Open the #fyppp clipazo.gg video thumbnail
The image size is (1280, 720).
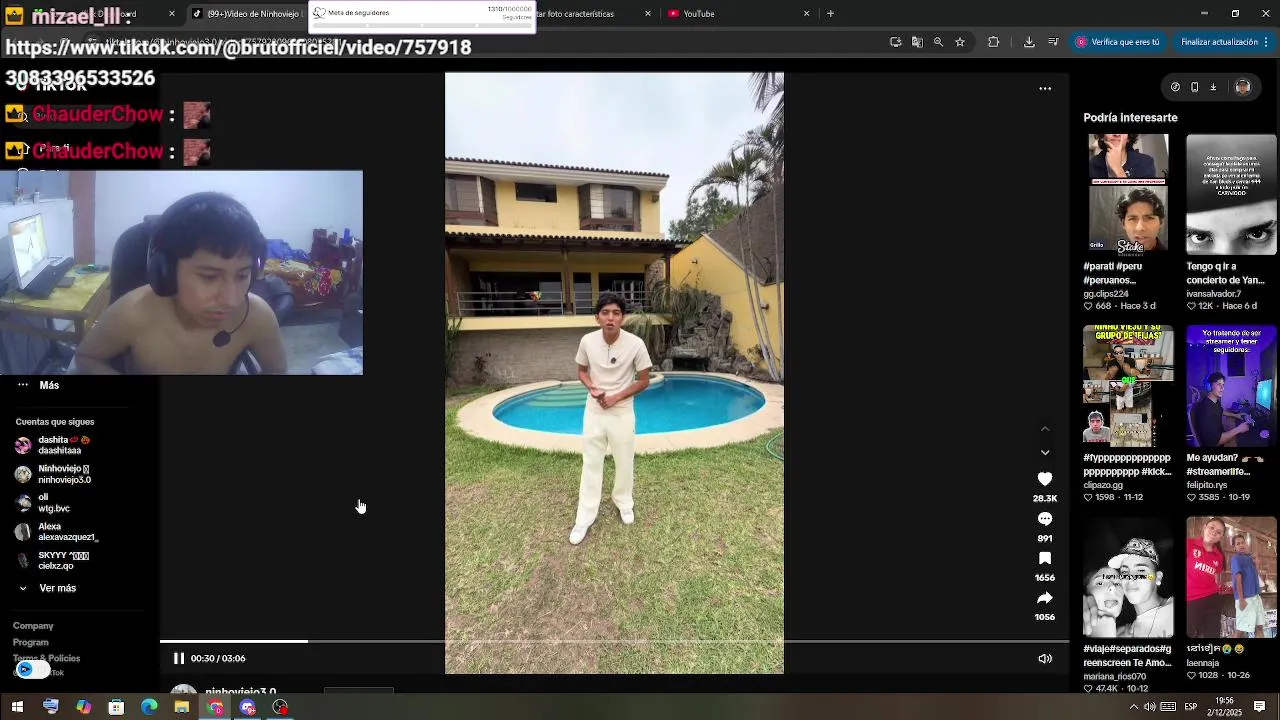click(1128, 386)
